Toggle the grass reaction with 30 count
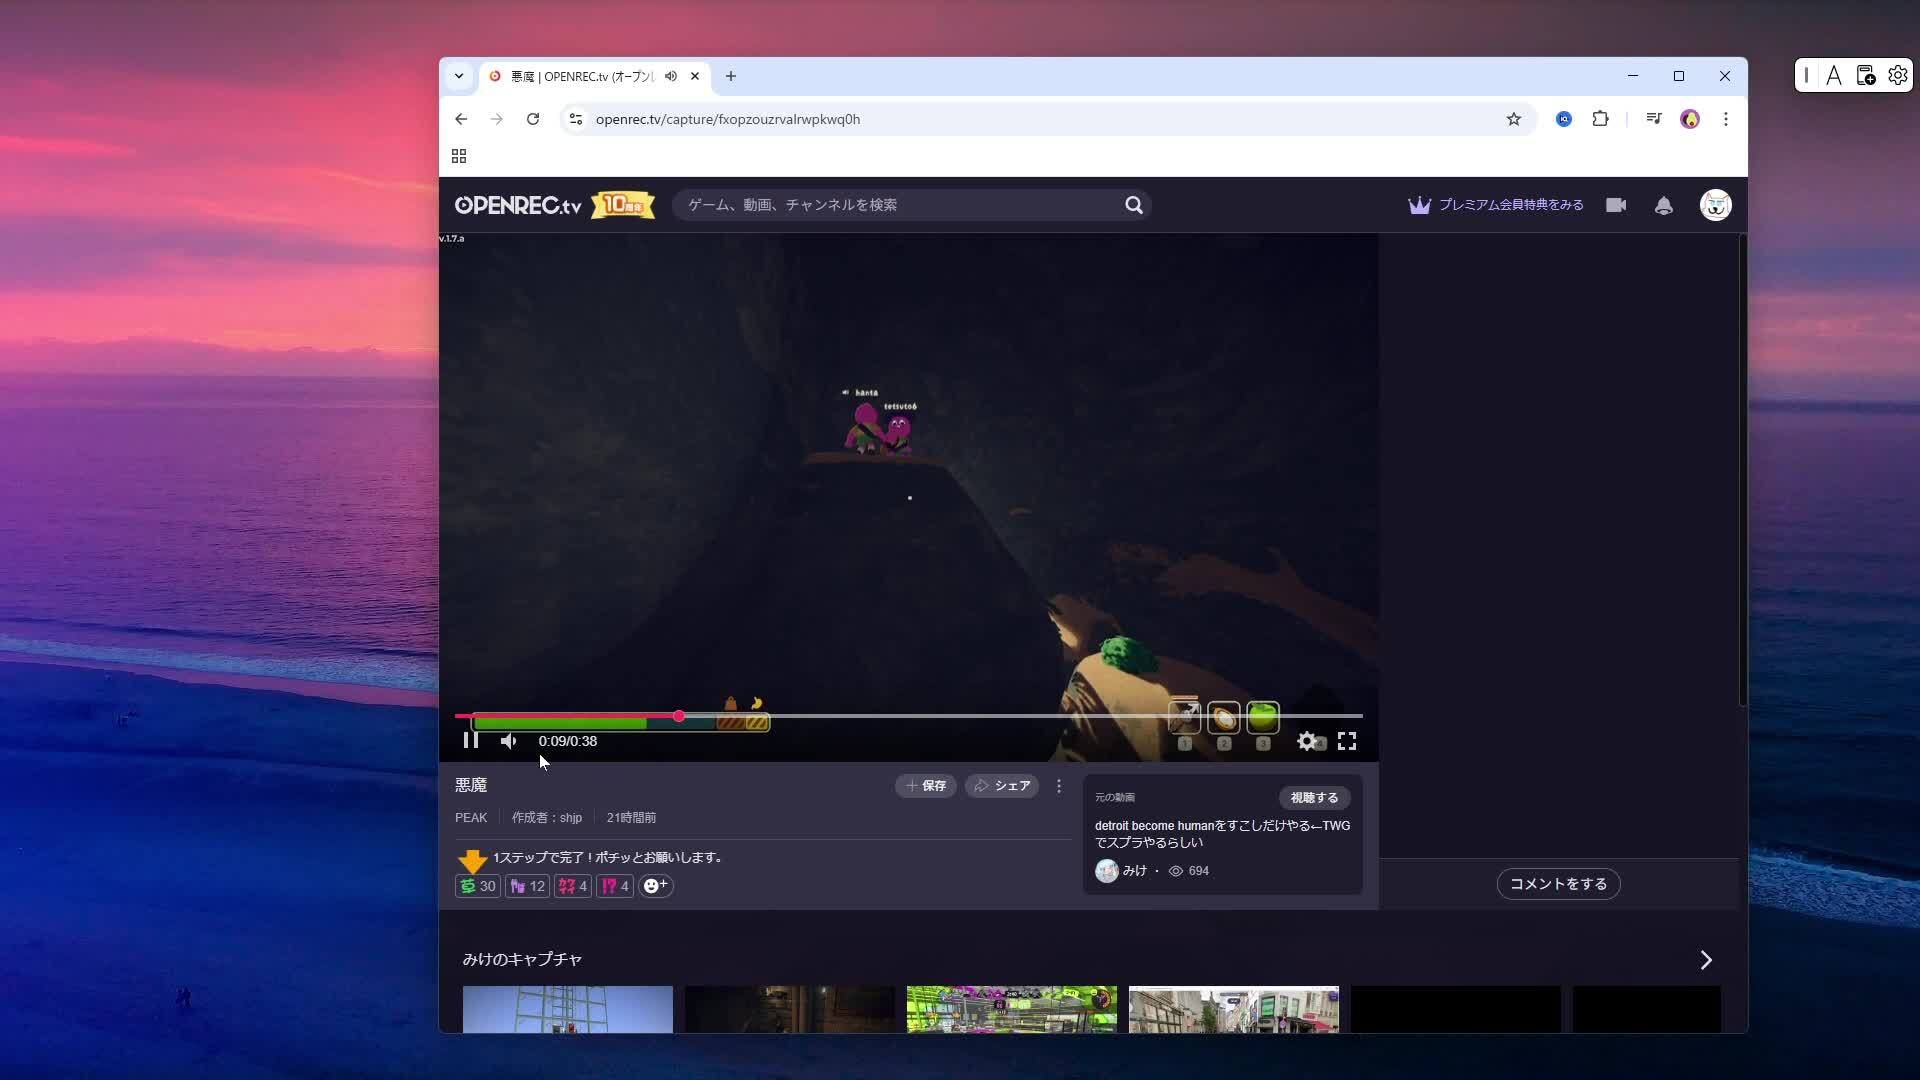The height and width of the screenshot is (1080, 1920). pos(477,886)
